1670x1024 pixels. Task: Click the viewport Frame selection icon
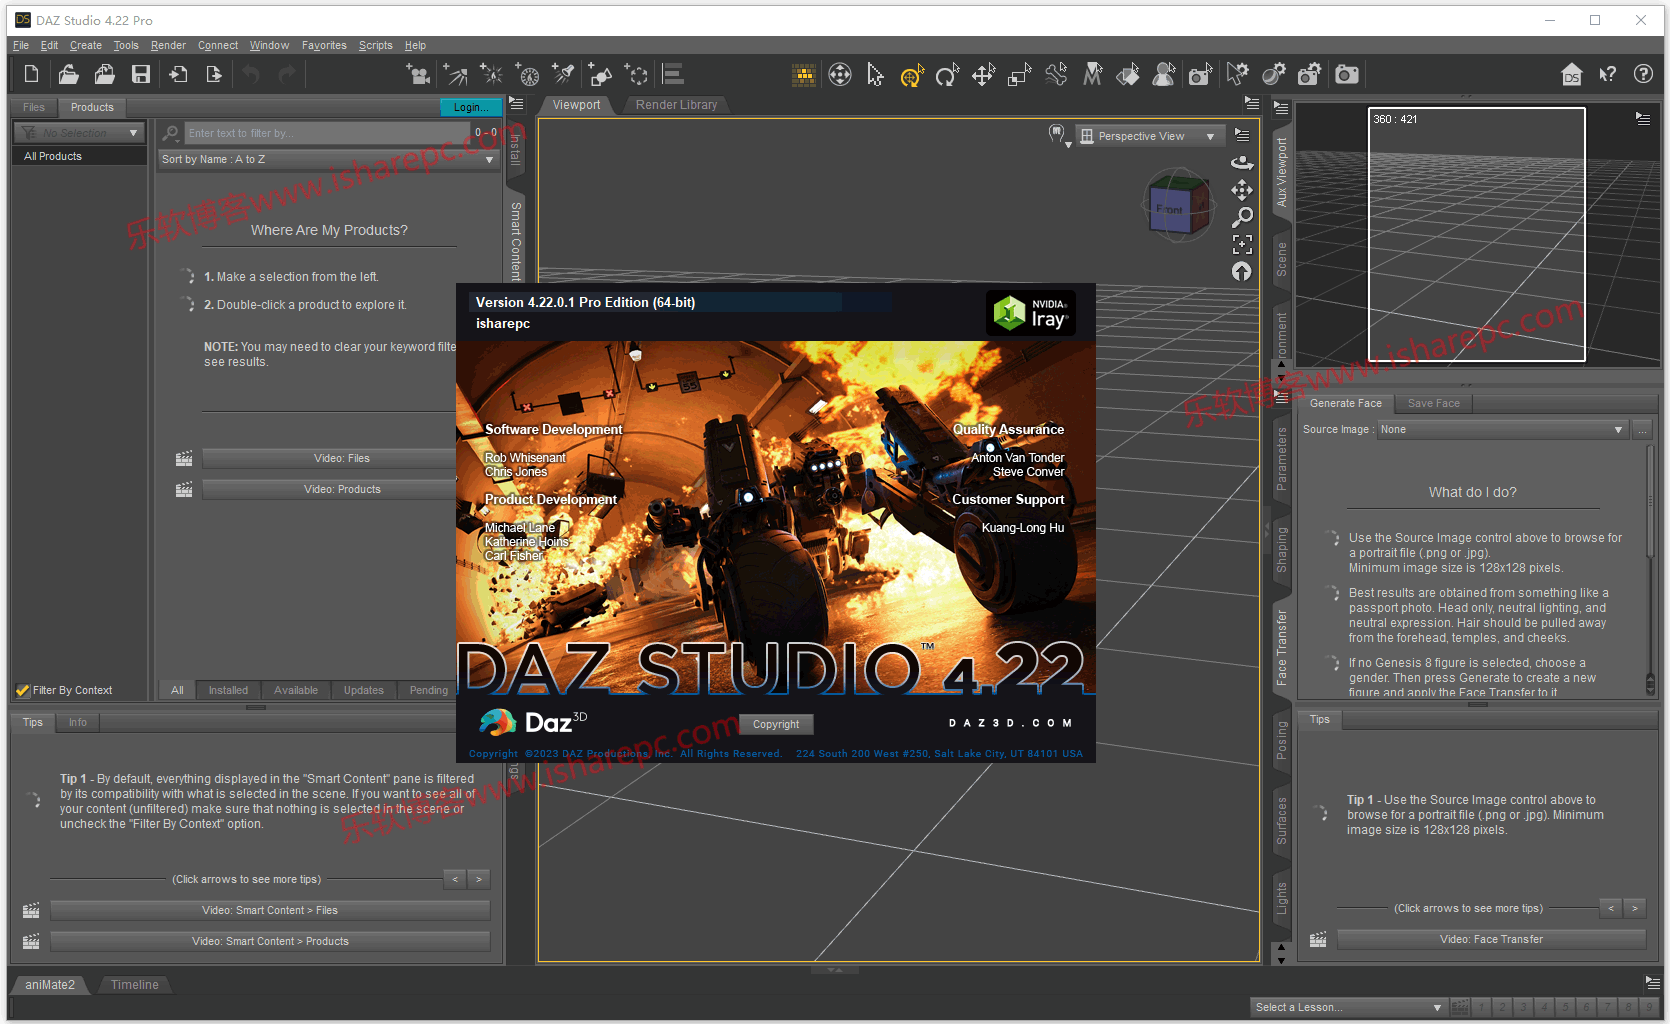(x=1242, y=244)
